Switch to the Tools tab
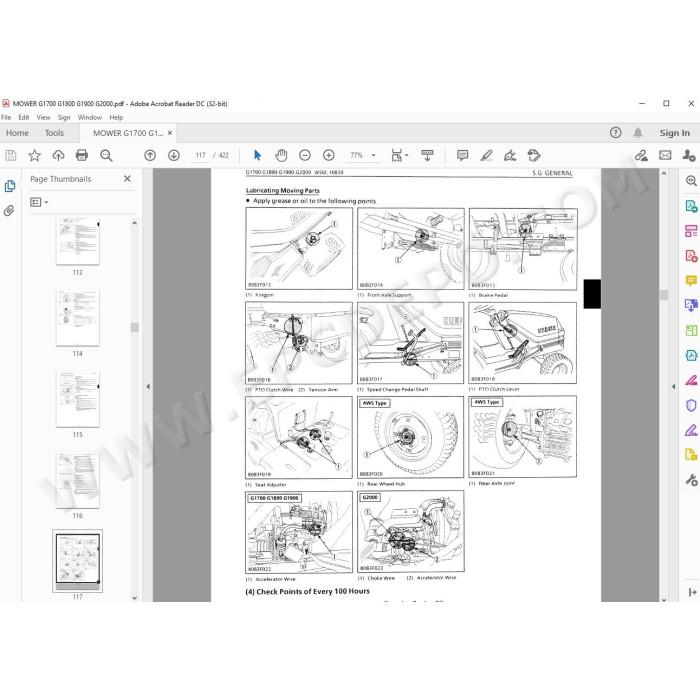This screenshot has height=700, width=700. pos(54,133)
